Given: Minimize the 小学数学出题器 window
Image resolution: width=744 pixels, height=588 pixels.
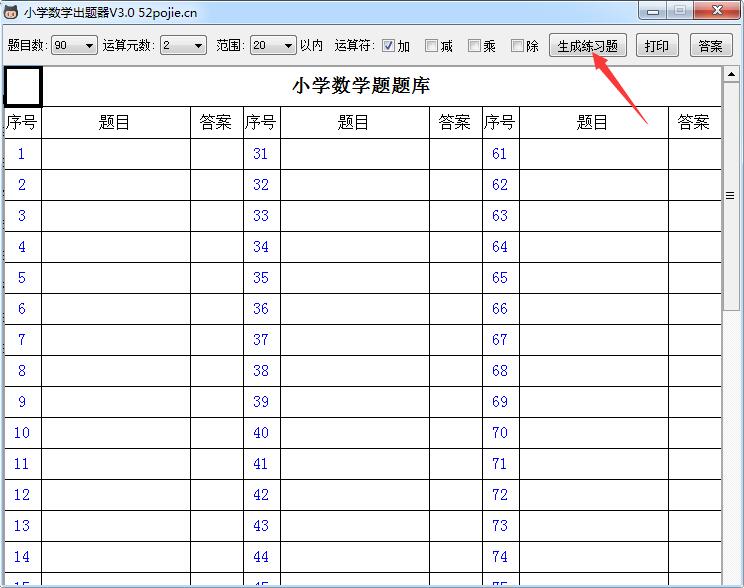Looking at the screenshot, I should pyautogui.click(x=653, y=11).
